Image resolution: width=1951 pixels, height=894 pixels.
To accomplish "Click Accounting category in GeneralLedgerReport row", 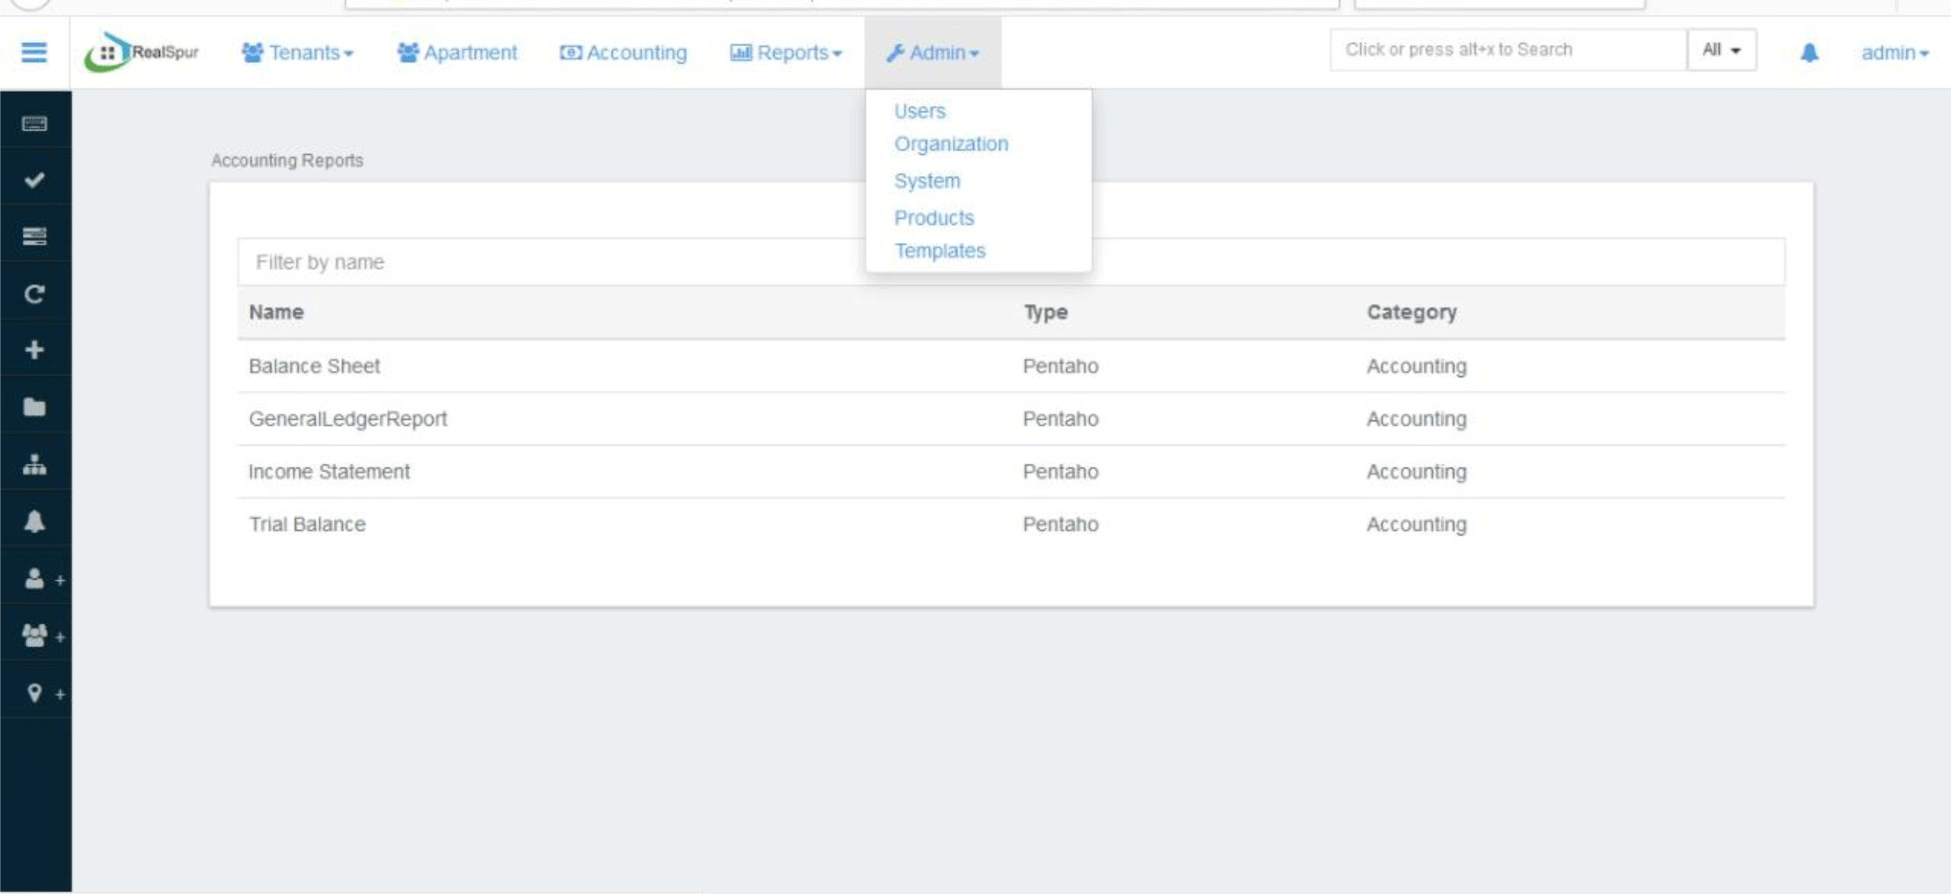I will point(1416,419).
